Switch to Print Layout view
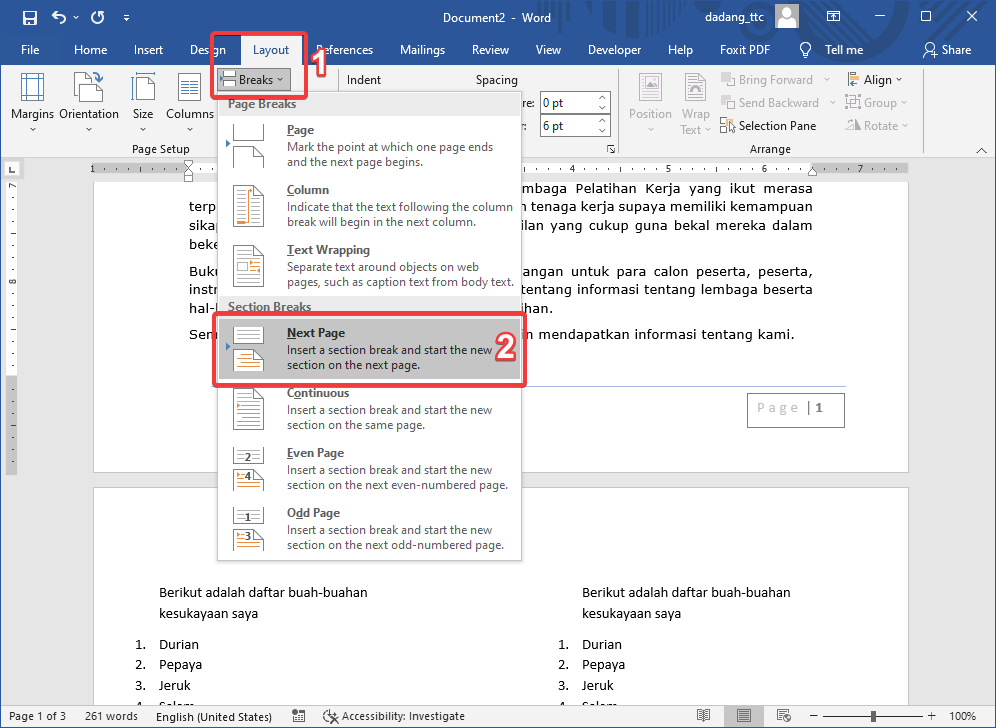Viewport: 996px width, 728px height. (x=743, y=716)
